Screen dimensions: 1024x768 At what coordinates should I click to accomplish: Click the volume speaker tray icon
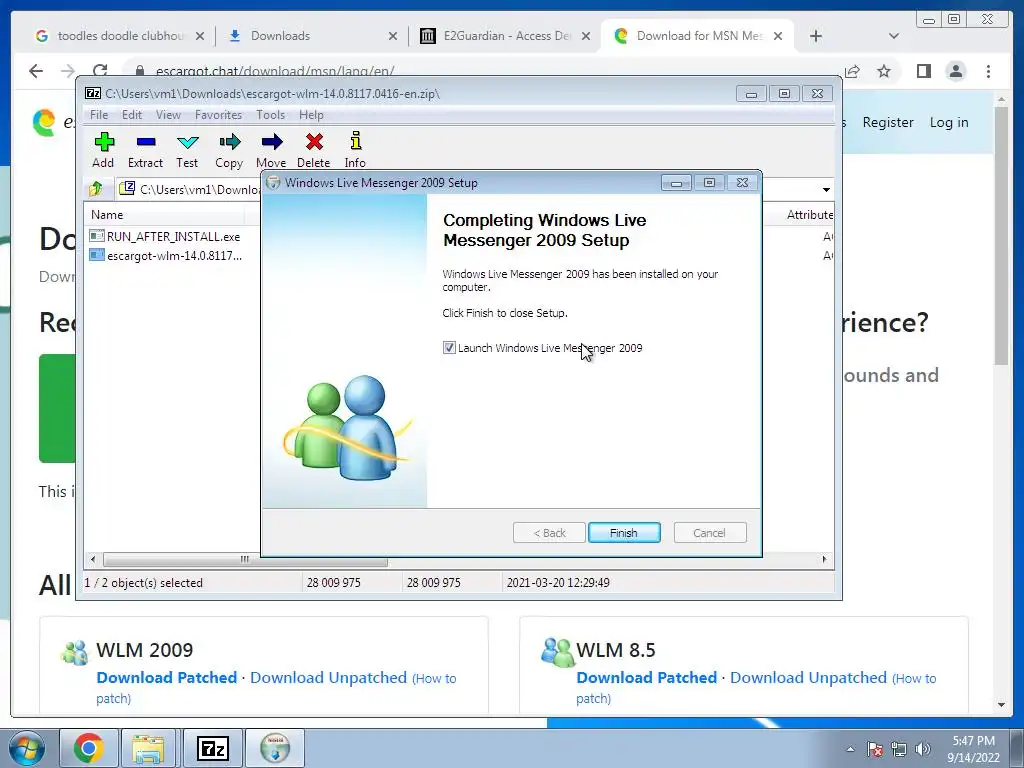click(x=923, y=749)
